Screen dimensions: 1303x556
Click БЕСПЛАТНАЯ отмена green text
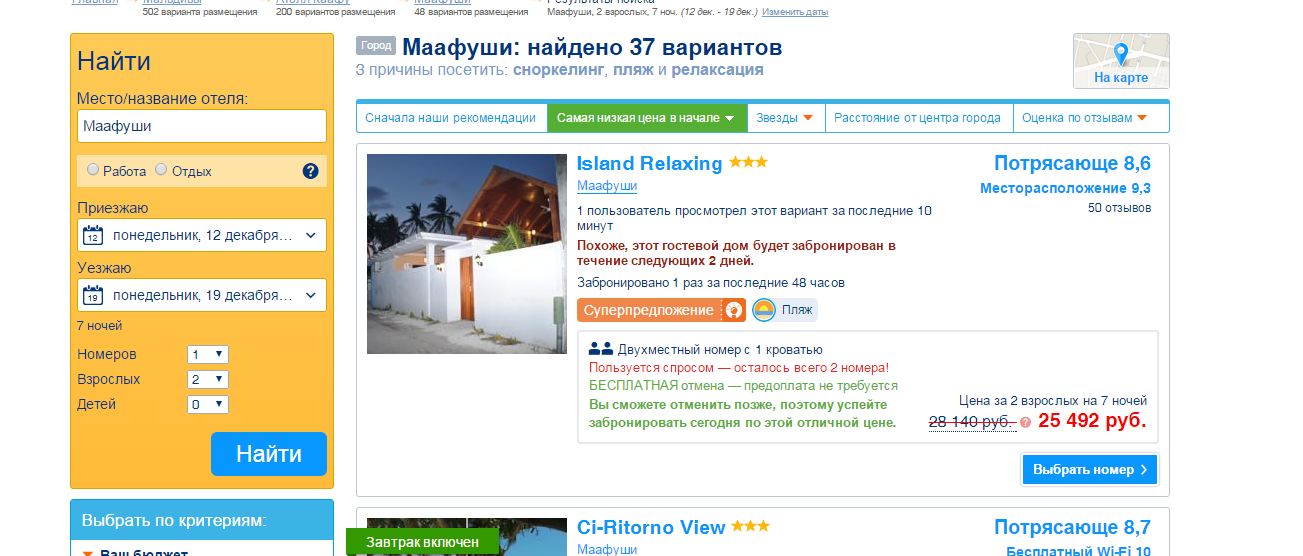click(743, 385)
